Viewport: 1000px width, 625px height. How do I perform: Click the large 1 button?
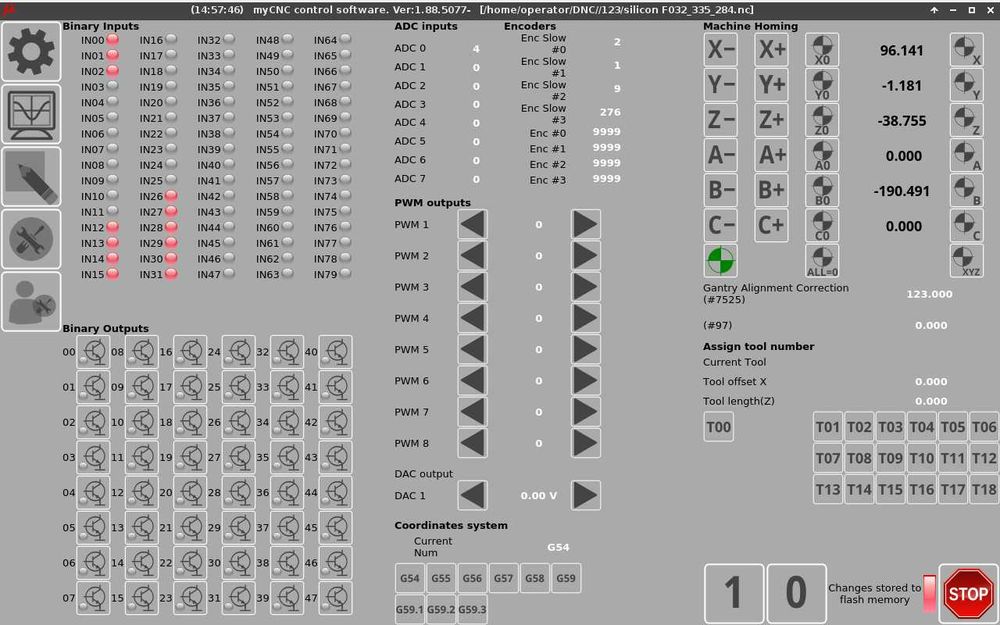point(733,593)
